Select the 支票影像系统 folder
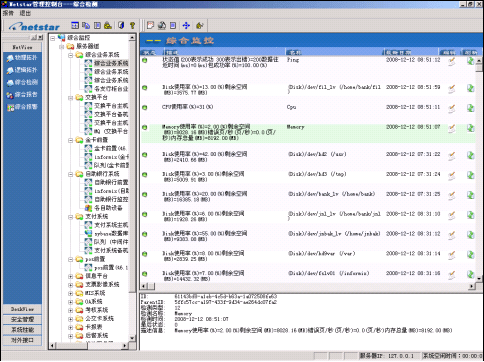This screenshot has height=362, width=484. [102, 285]
